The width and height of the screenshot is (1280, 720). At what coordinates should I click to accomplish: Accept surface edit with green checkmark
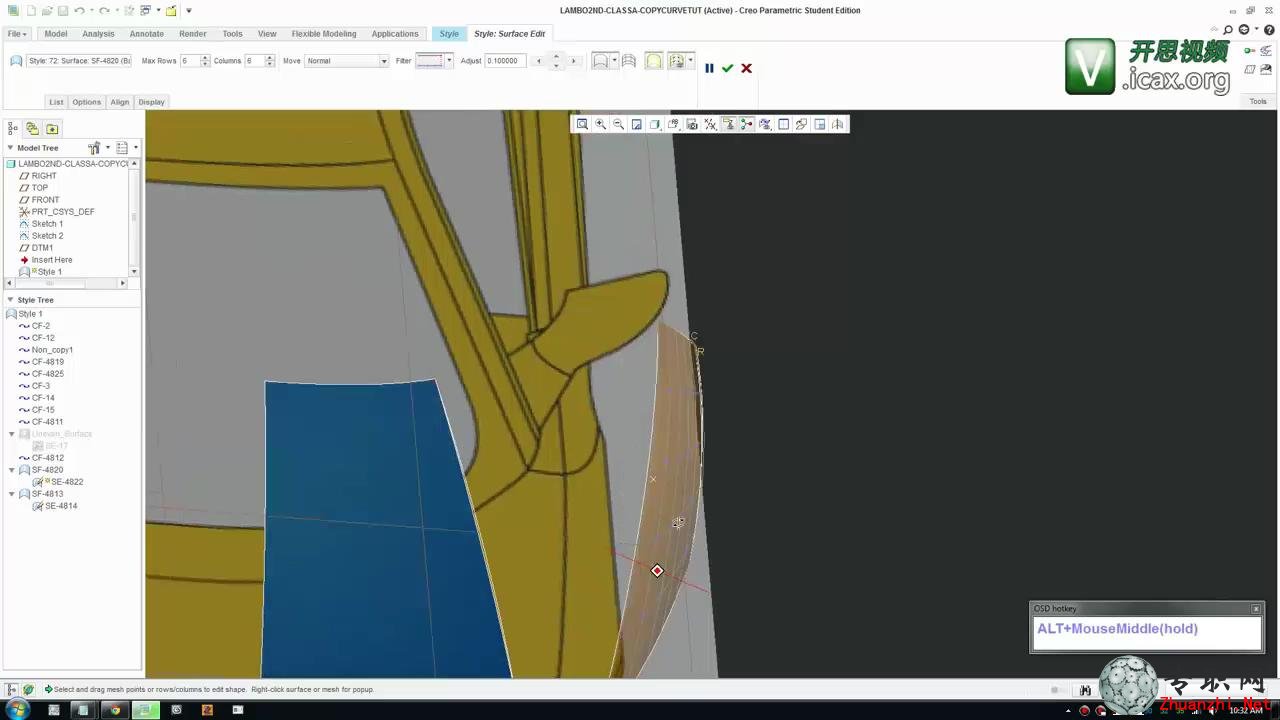click(x=727, y=68)
